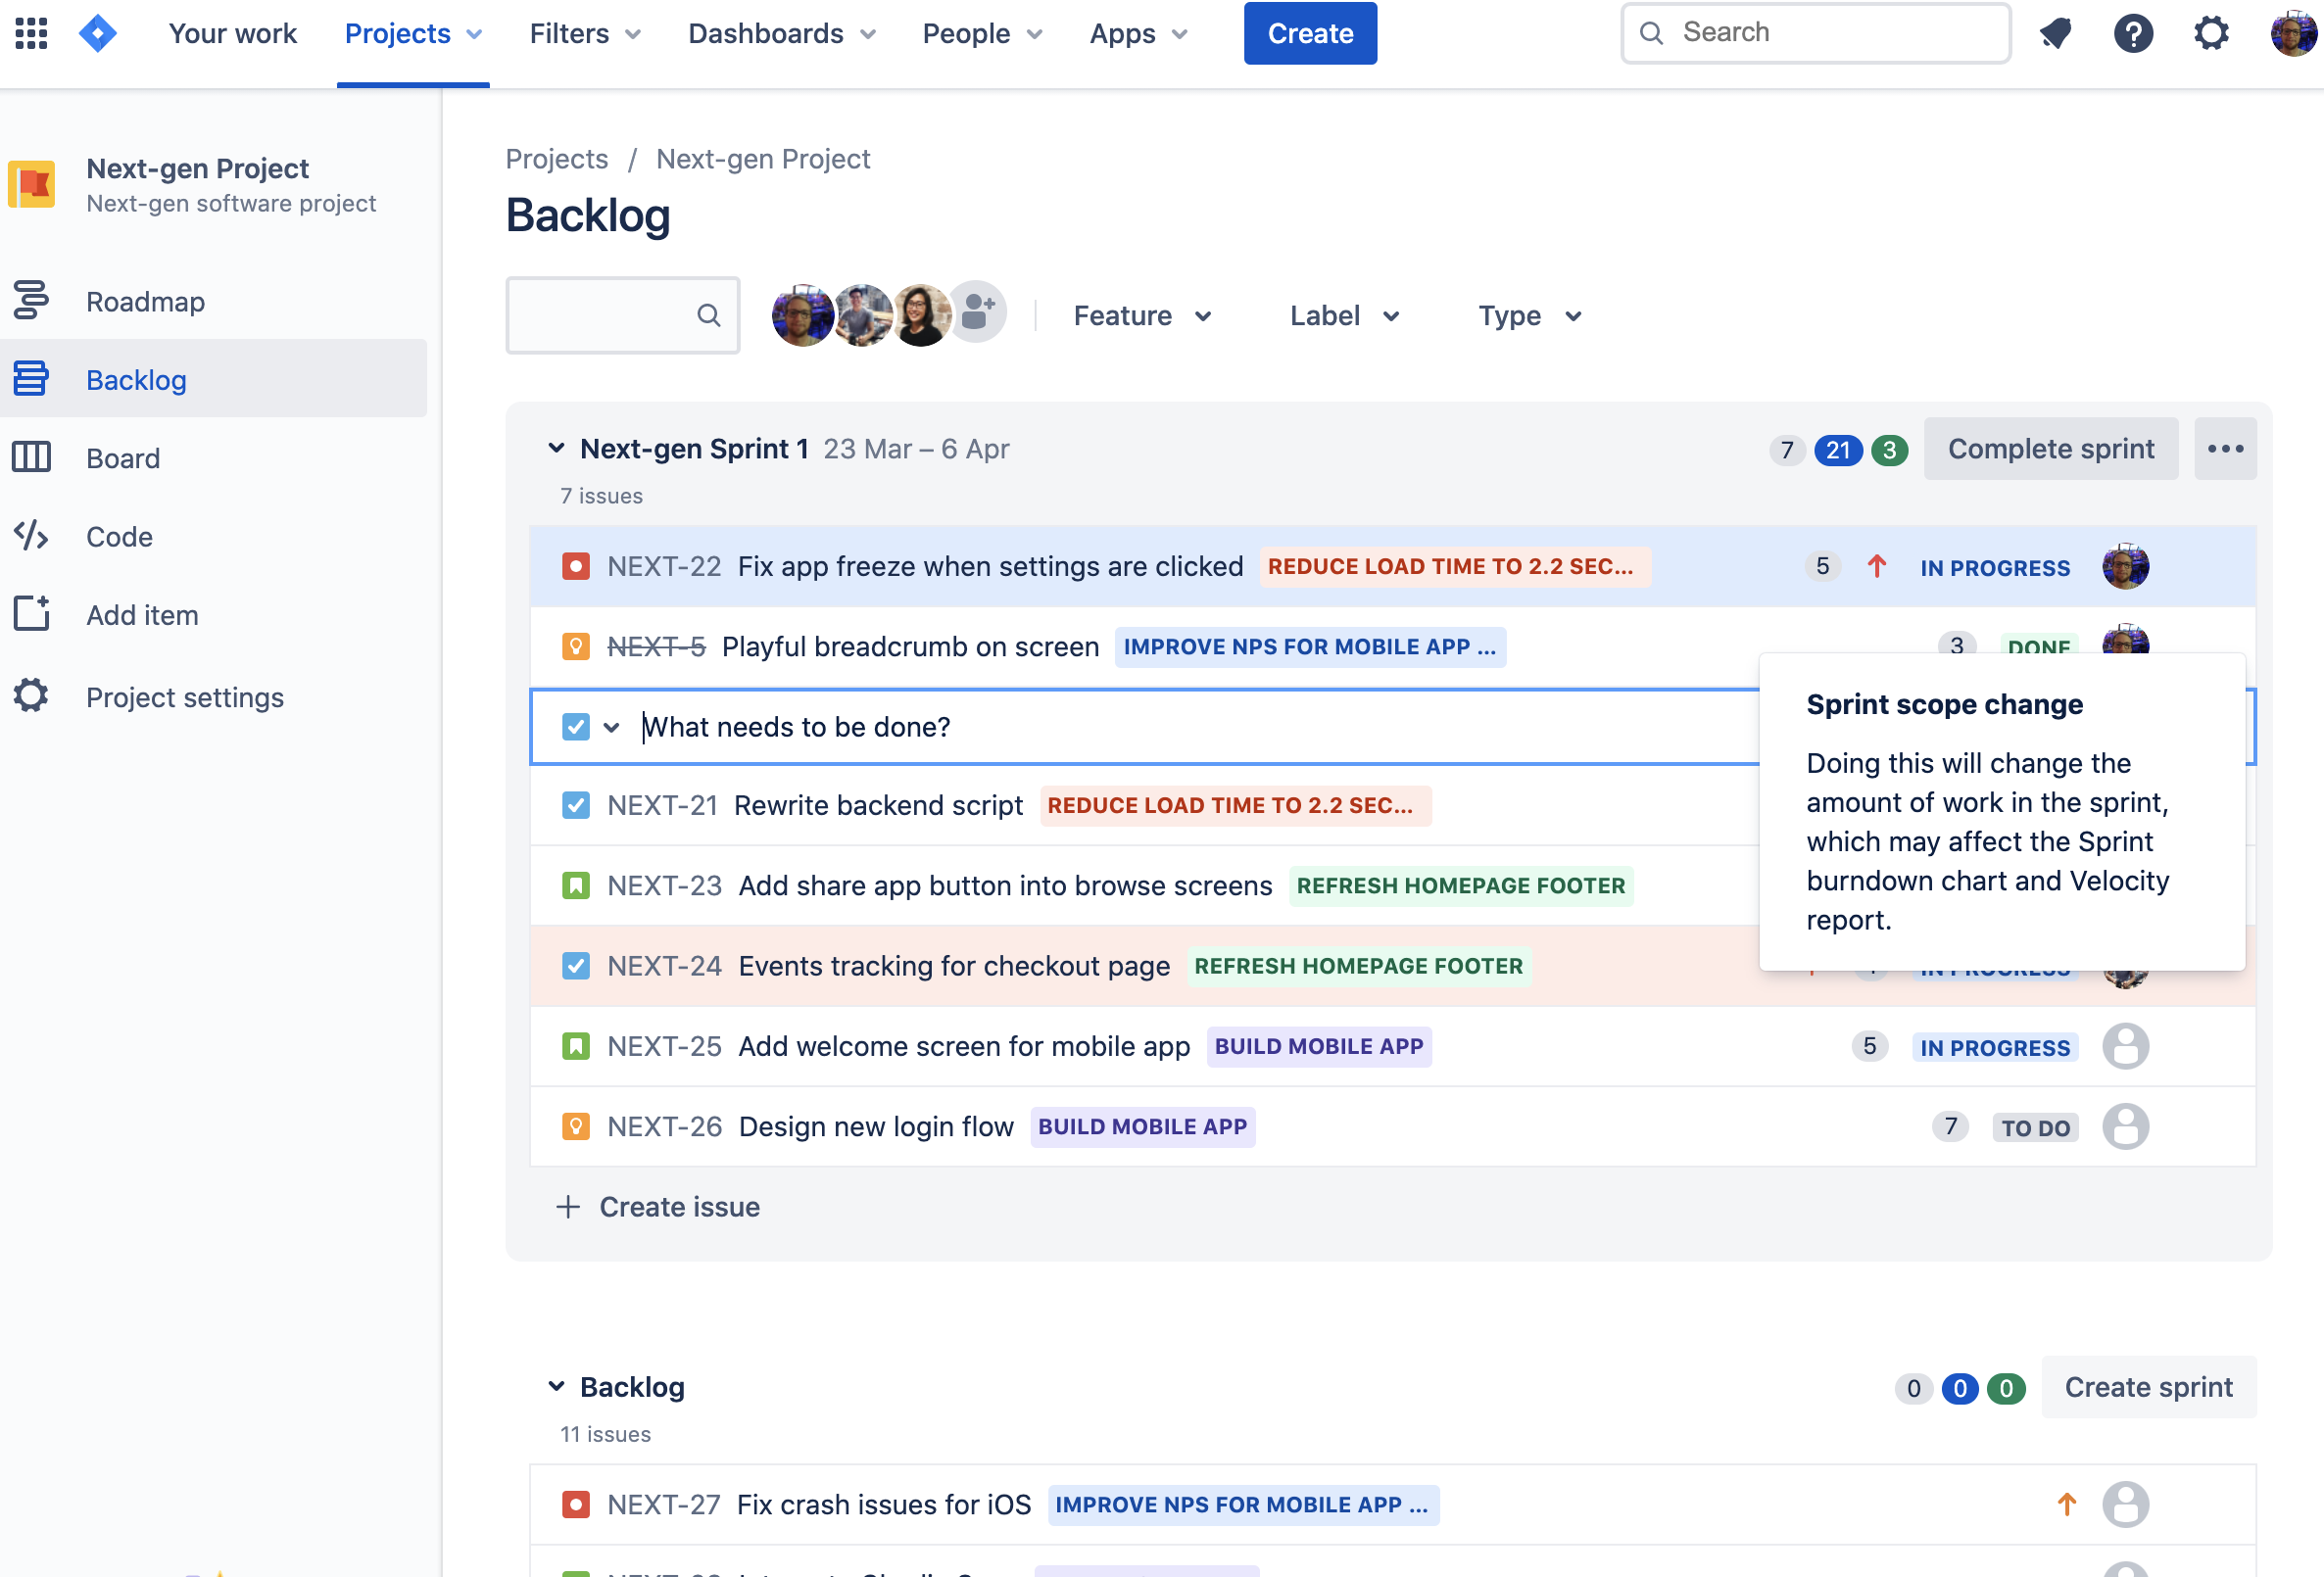
Task: Click the NEXT-21 task type checkbox icon
Action: (576, 805)
